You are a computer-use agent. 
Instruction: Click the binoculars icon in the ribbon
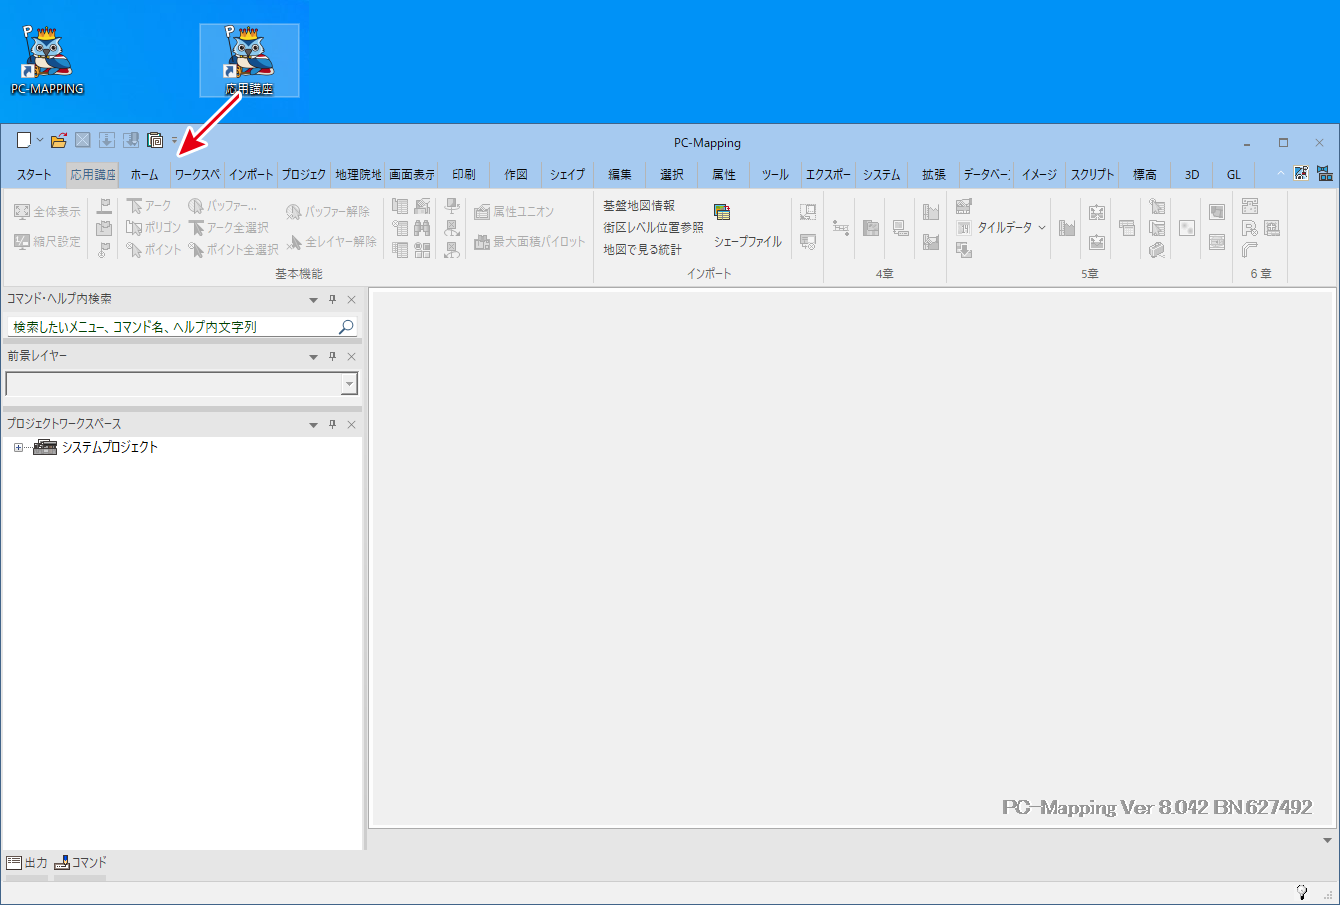pos(422,227)
